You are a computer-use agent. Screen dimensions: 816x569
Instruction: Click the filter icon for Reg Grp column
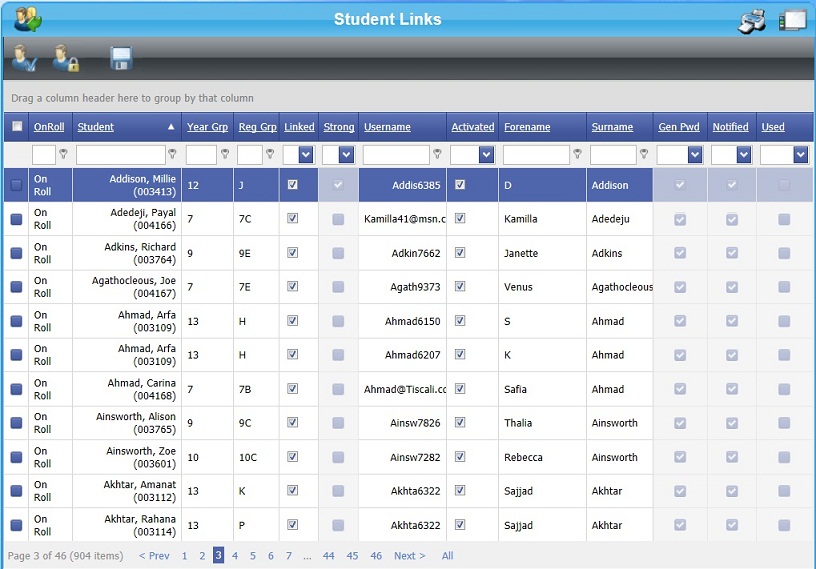click(270, 154)
